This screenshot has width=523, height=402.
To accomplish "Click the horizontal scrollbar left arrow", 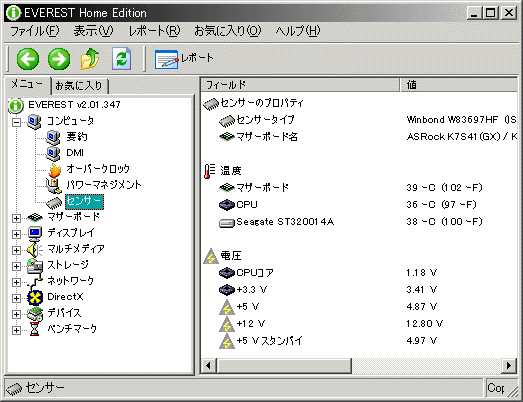I will coord(208,365).
